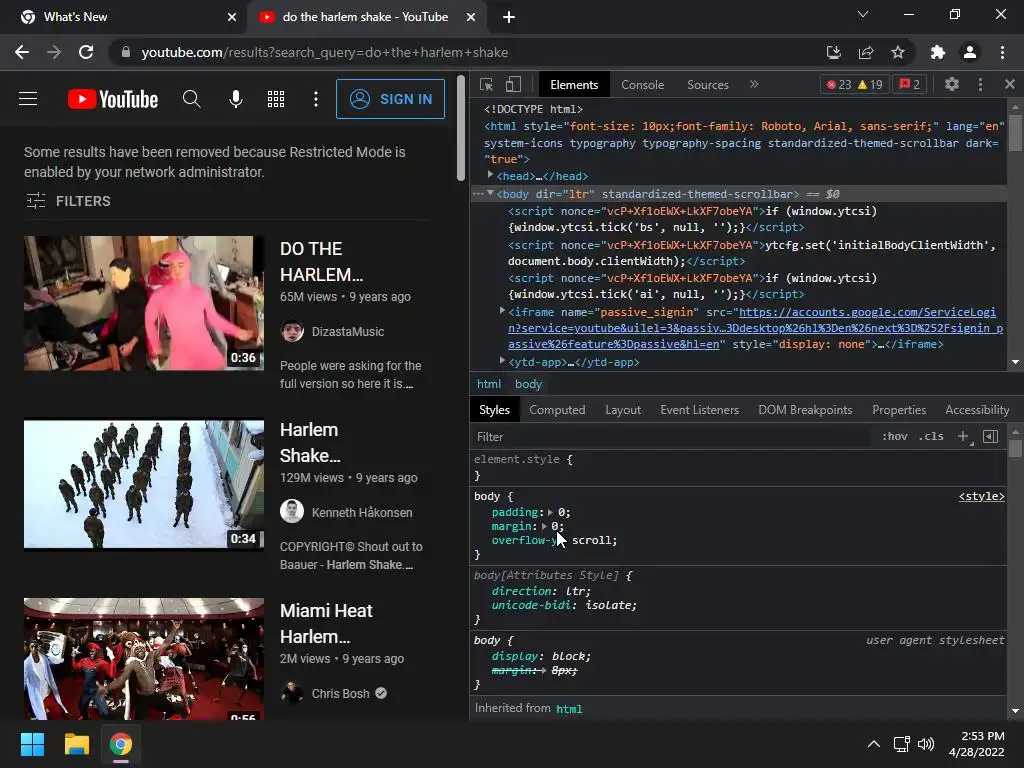
Task: Open DO THE HARLEM video thumbnail
Action: point(144,303)
